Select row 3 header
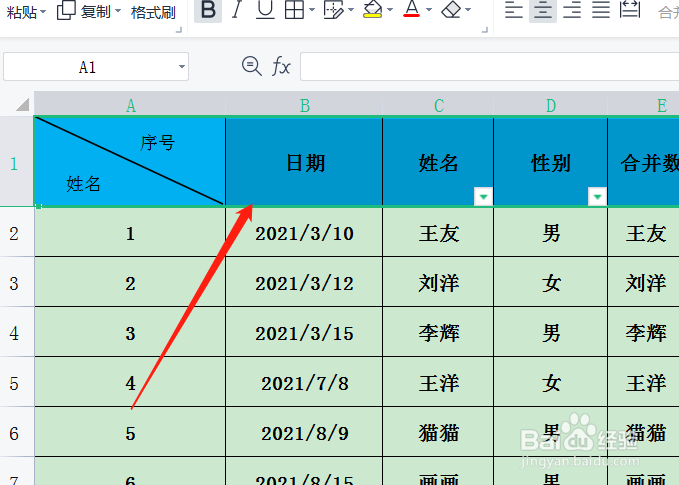Viewport: 679px width, 485px height. (x=16, y=282)
